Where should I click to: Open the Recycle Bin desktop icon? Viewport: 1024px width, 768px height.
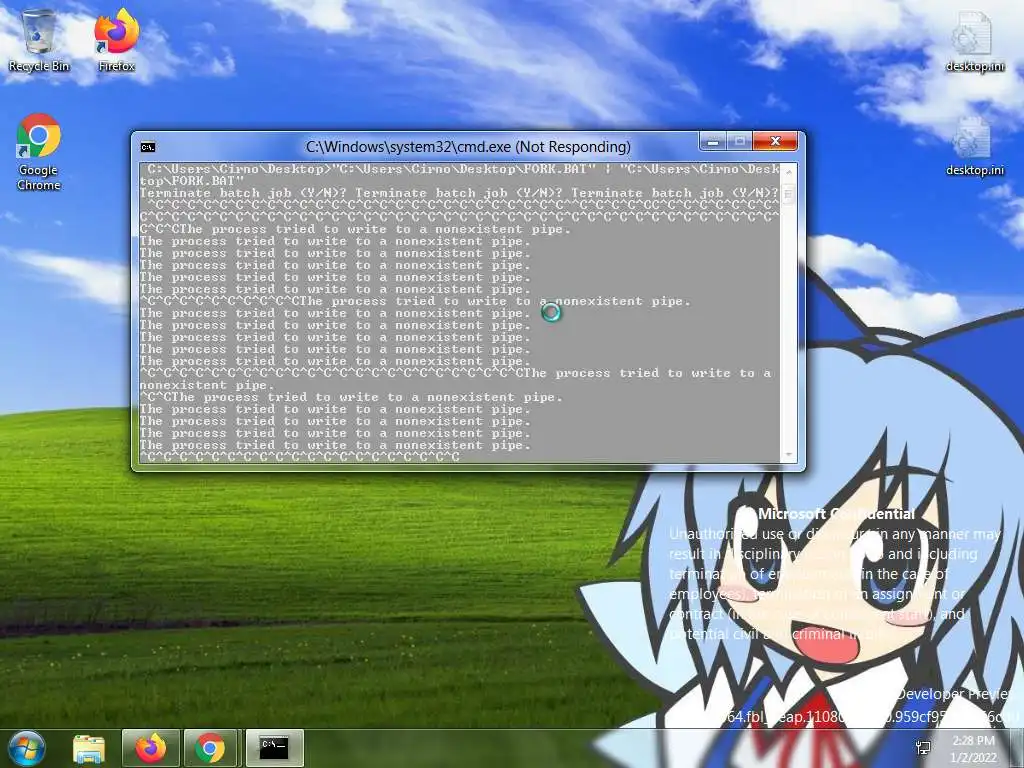pos(39,40)
